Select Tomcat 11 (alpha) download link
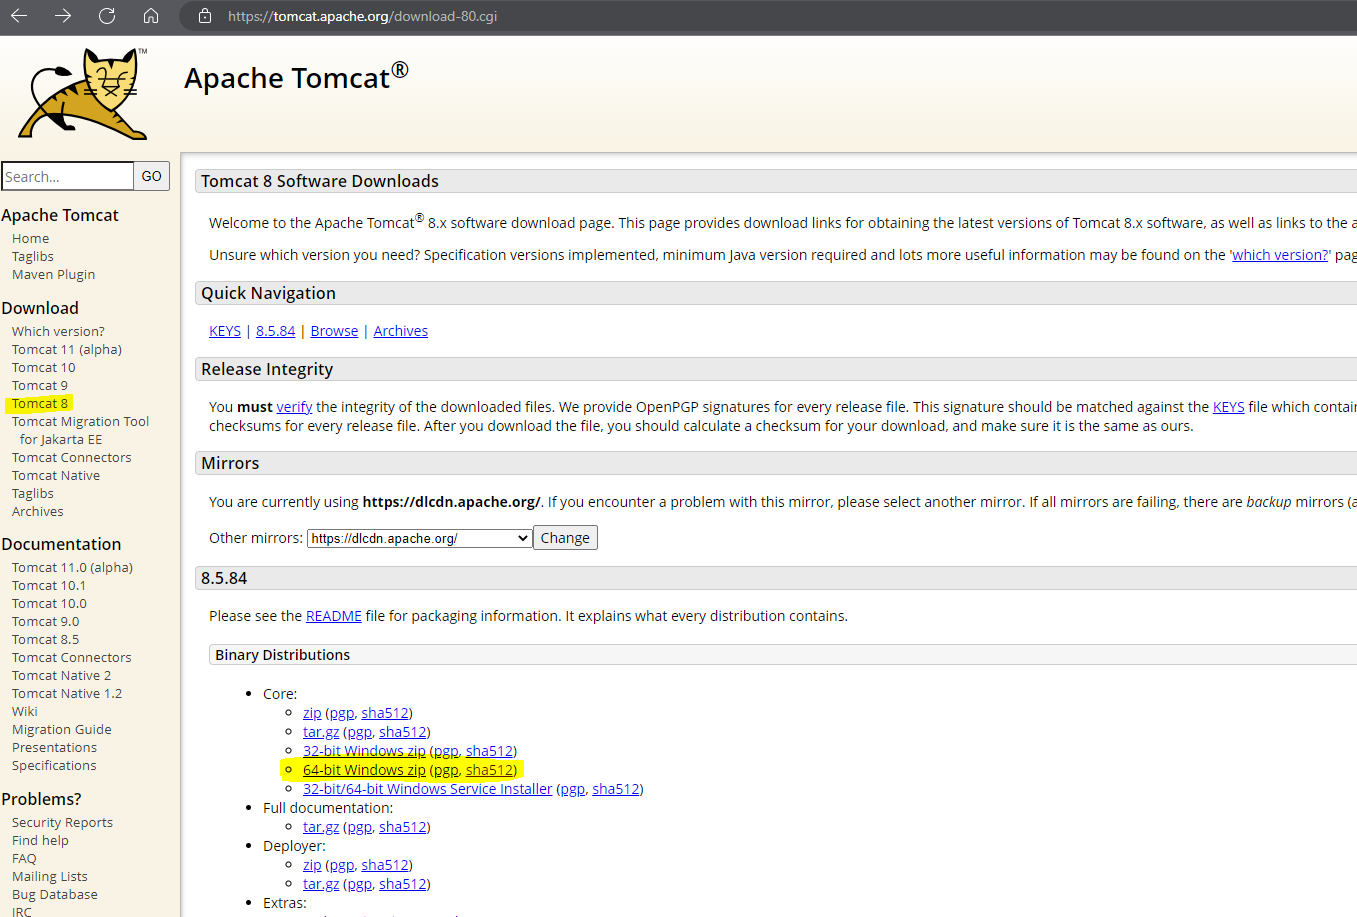The image size is (1357, 917). click(67, 349)
